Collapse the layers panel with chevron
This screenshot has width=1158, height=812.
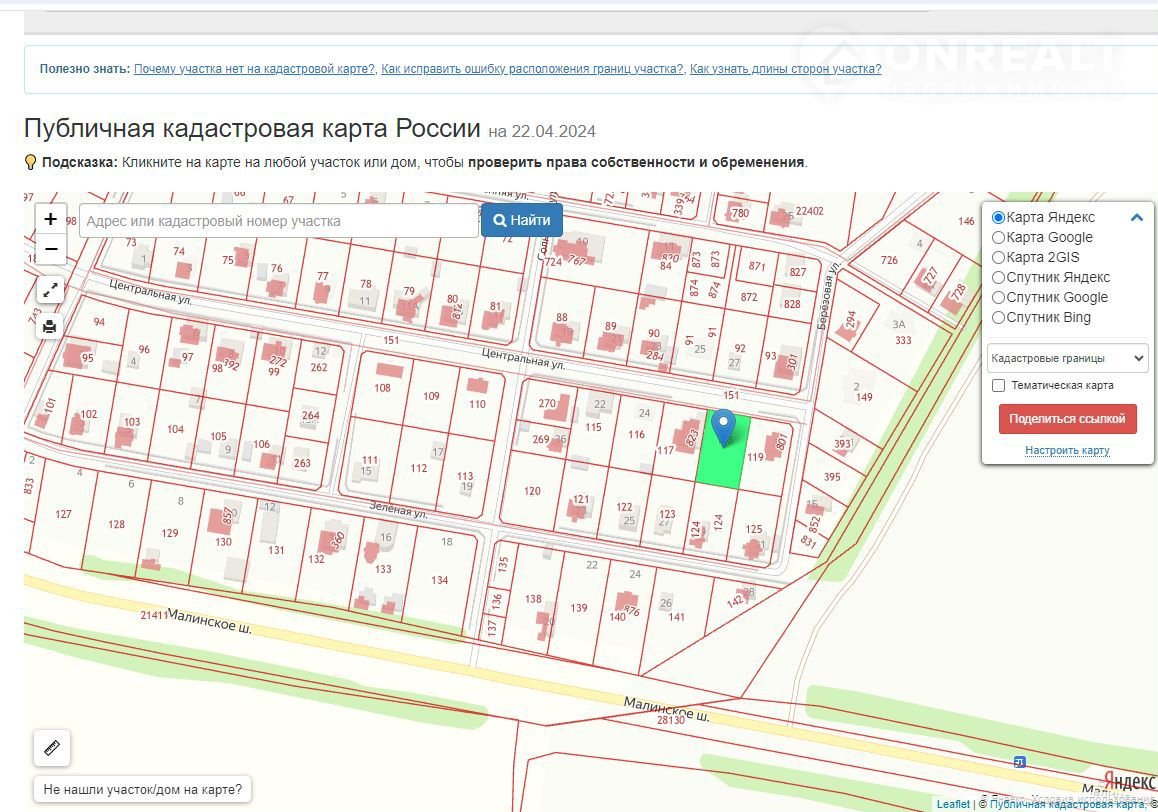(1136, 217)
